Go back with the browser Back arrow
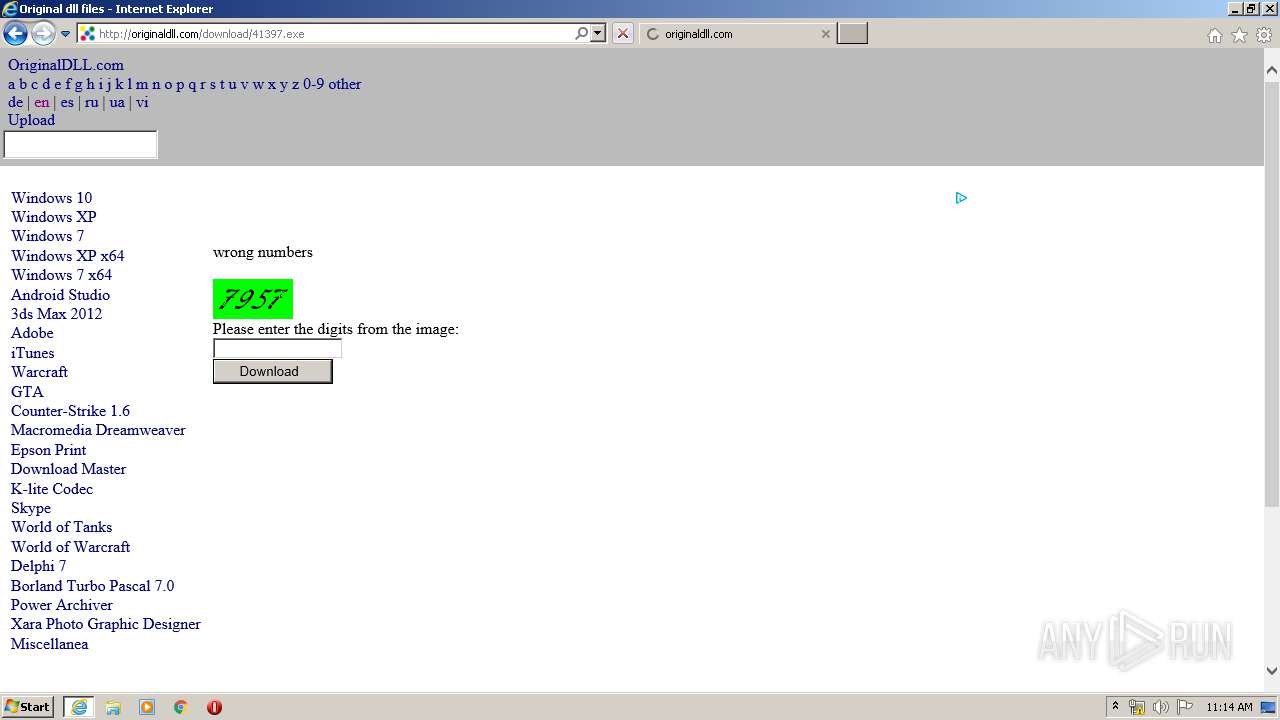The image size is (1280, 720). (15, 34)
